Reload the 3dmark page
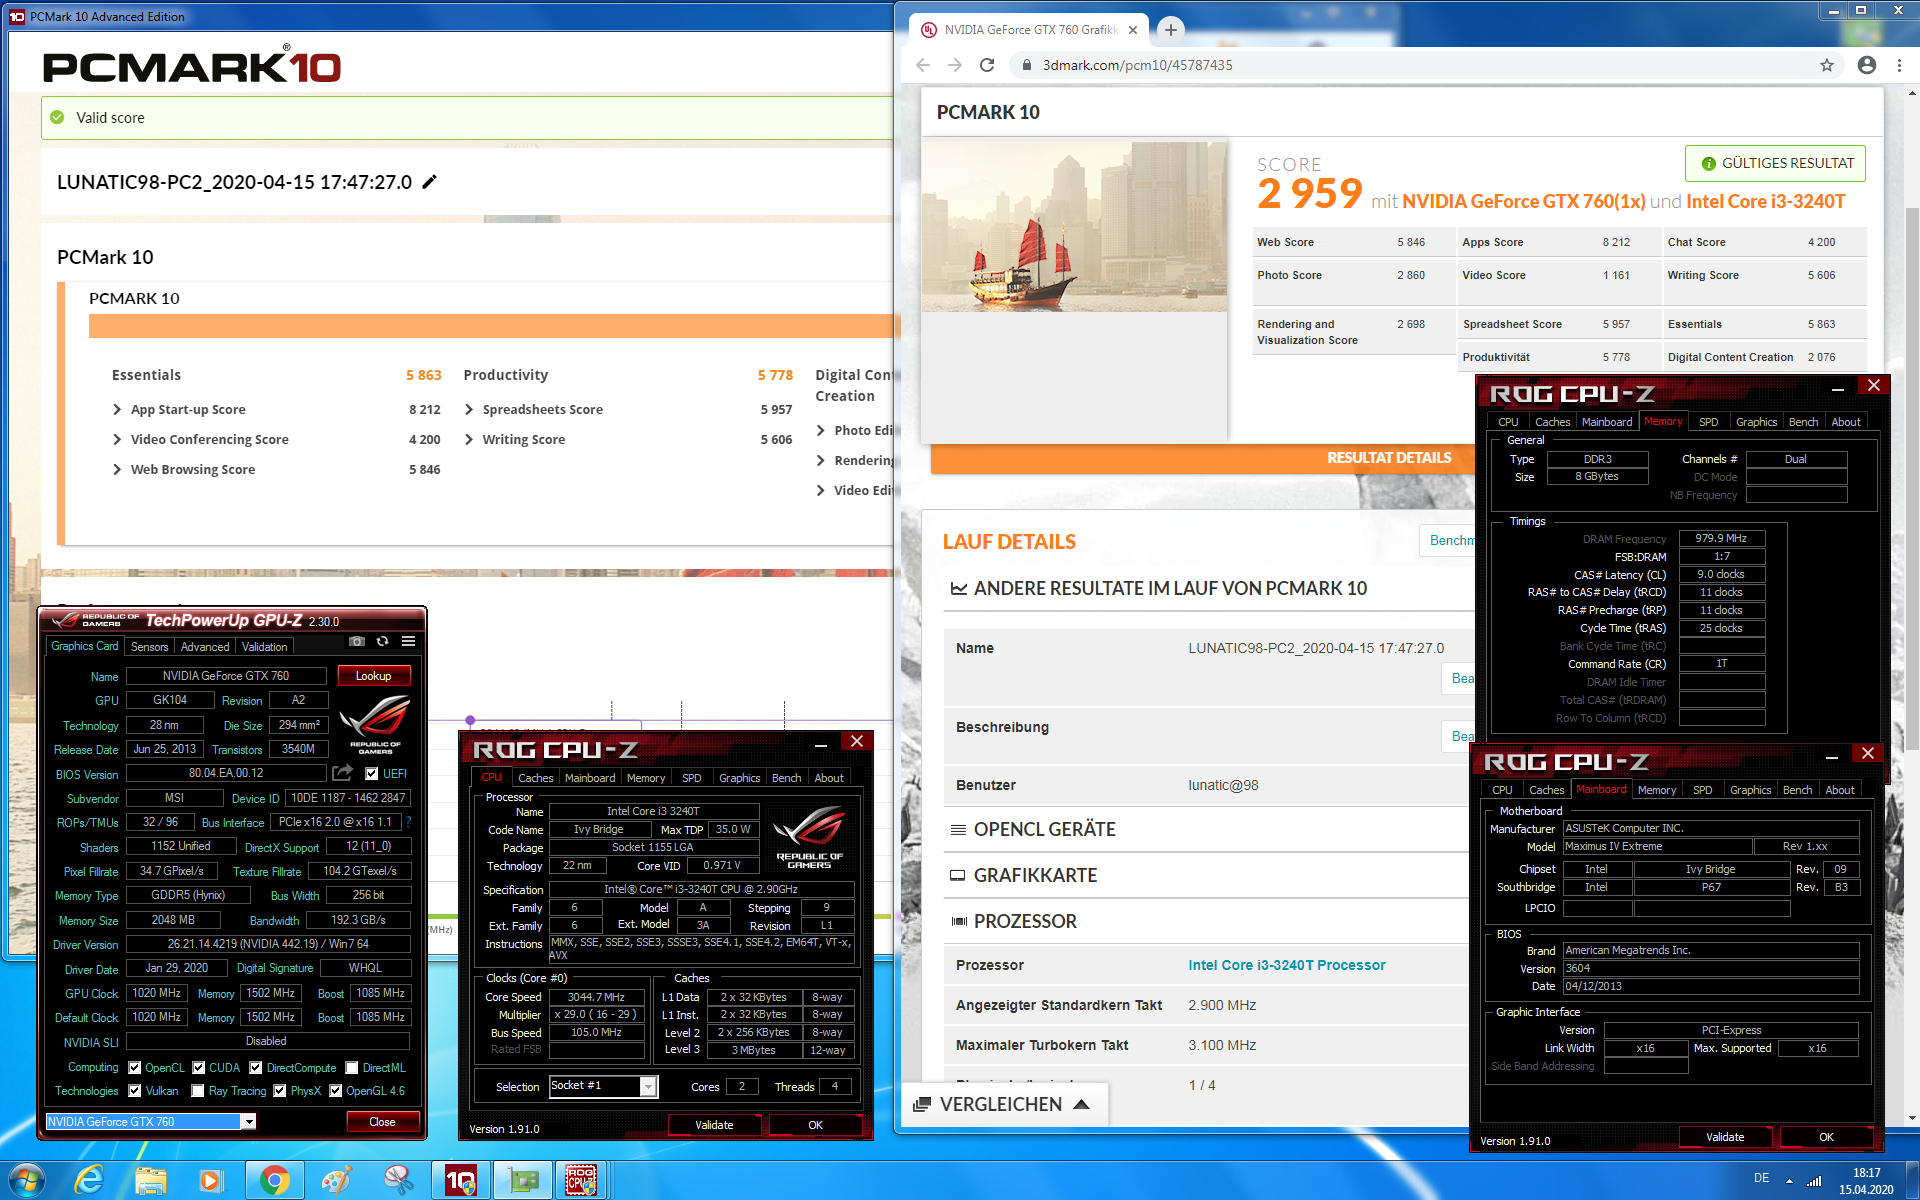 click(987, 65)
